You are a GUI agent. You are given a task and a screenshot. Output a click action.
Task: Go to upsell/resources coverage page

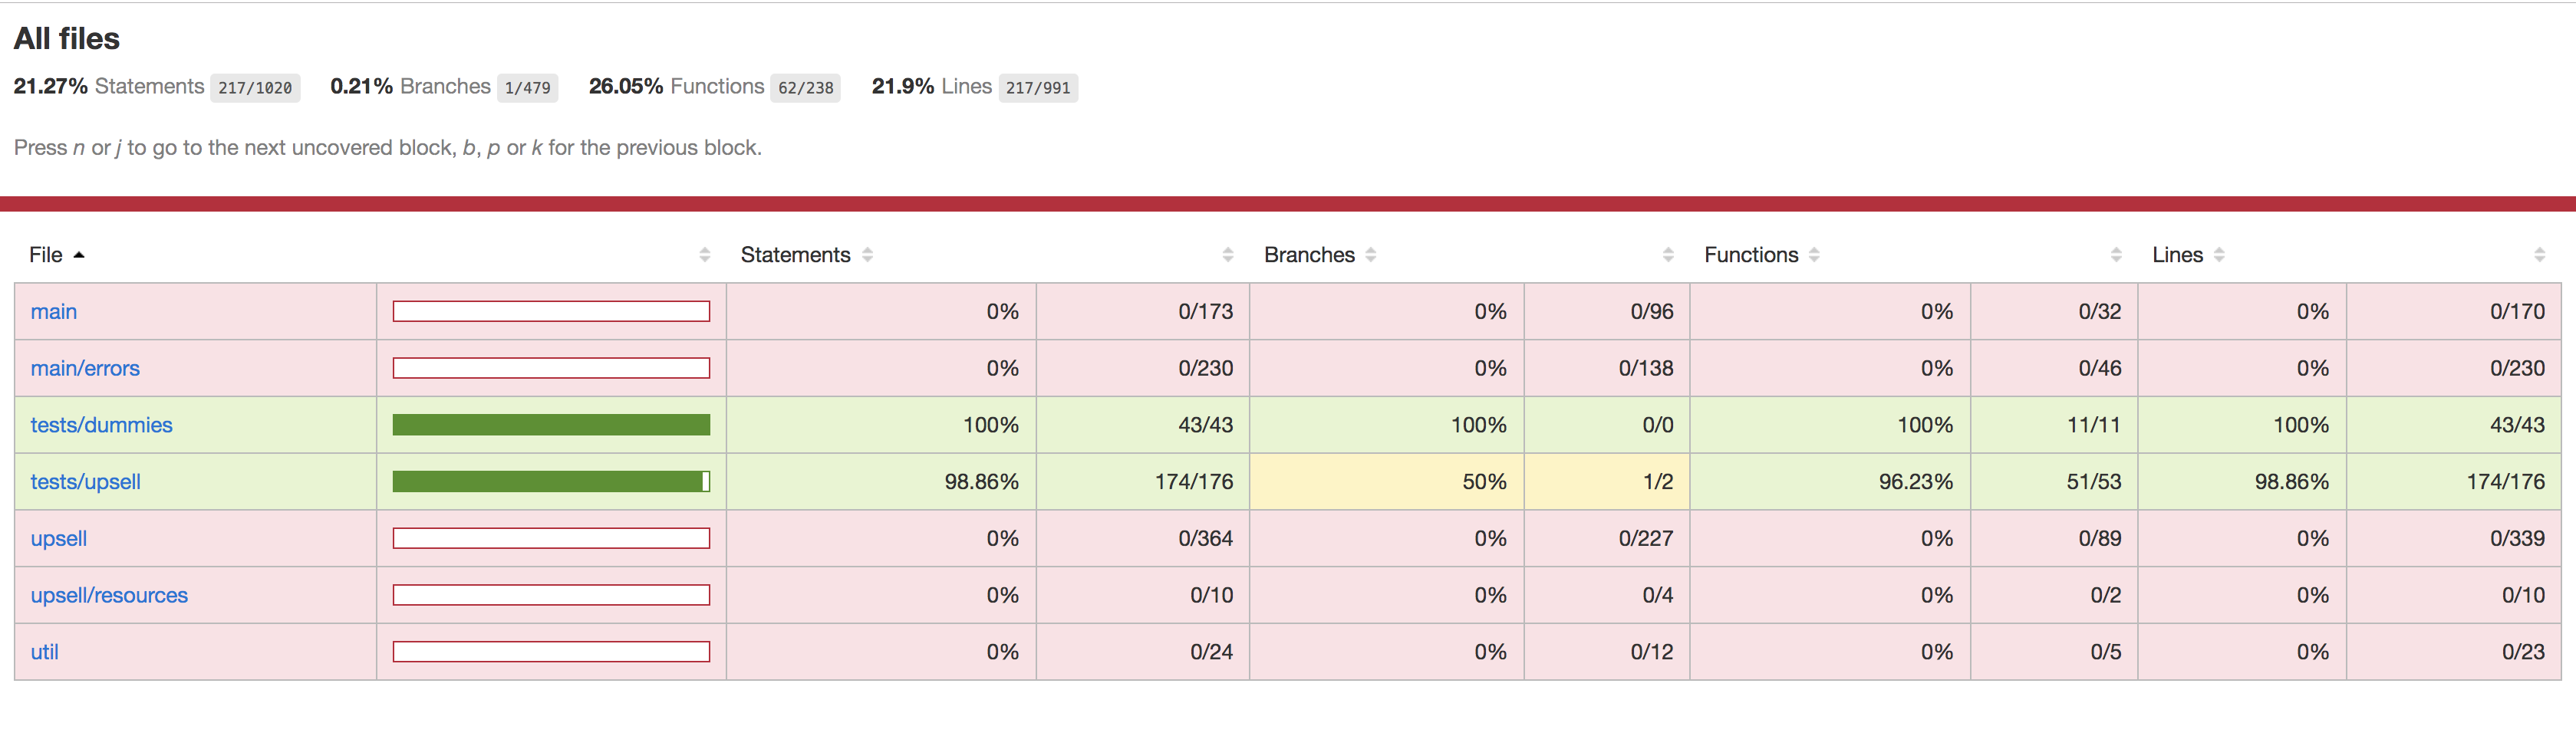pyautogui.click(x=109, y=596)
